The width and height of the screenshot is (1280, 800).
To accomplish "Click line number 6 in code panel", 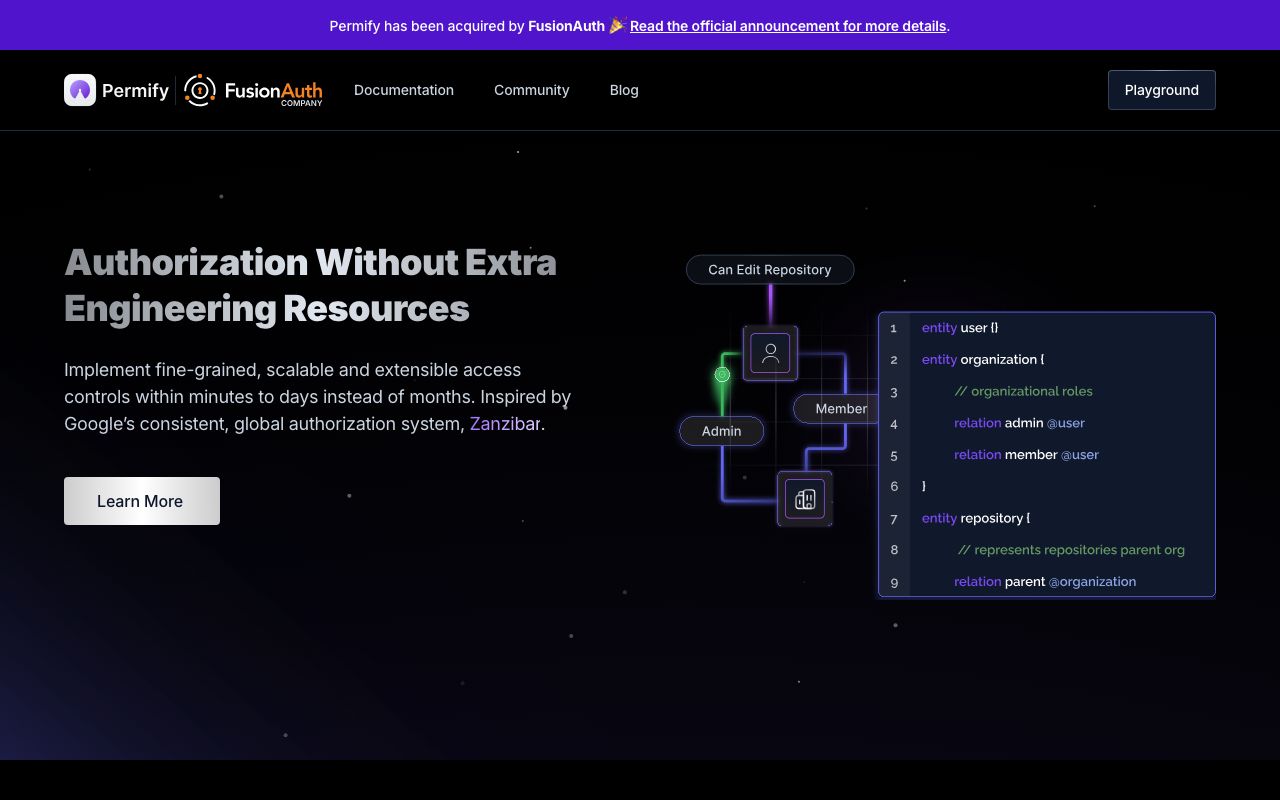I will tap(894, 486).
